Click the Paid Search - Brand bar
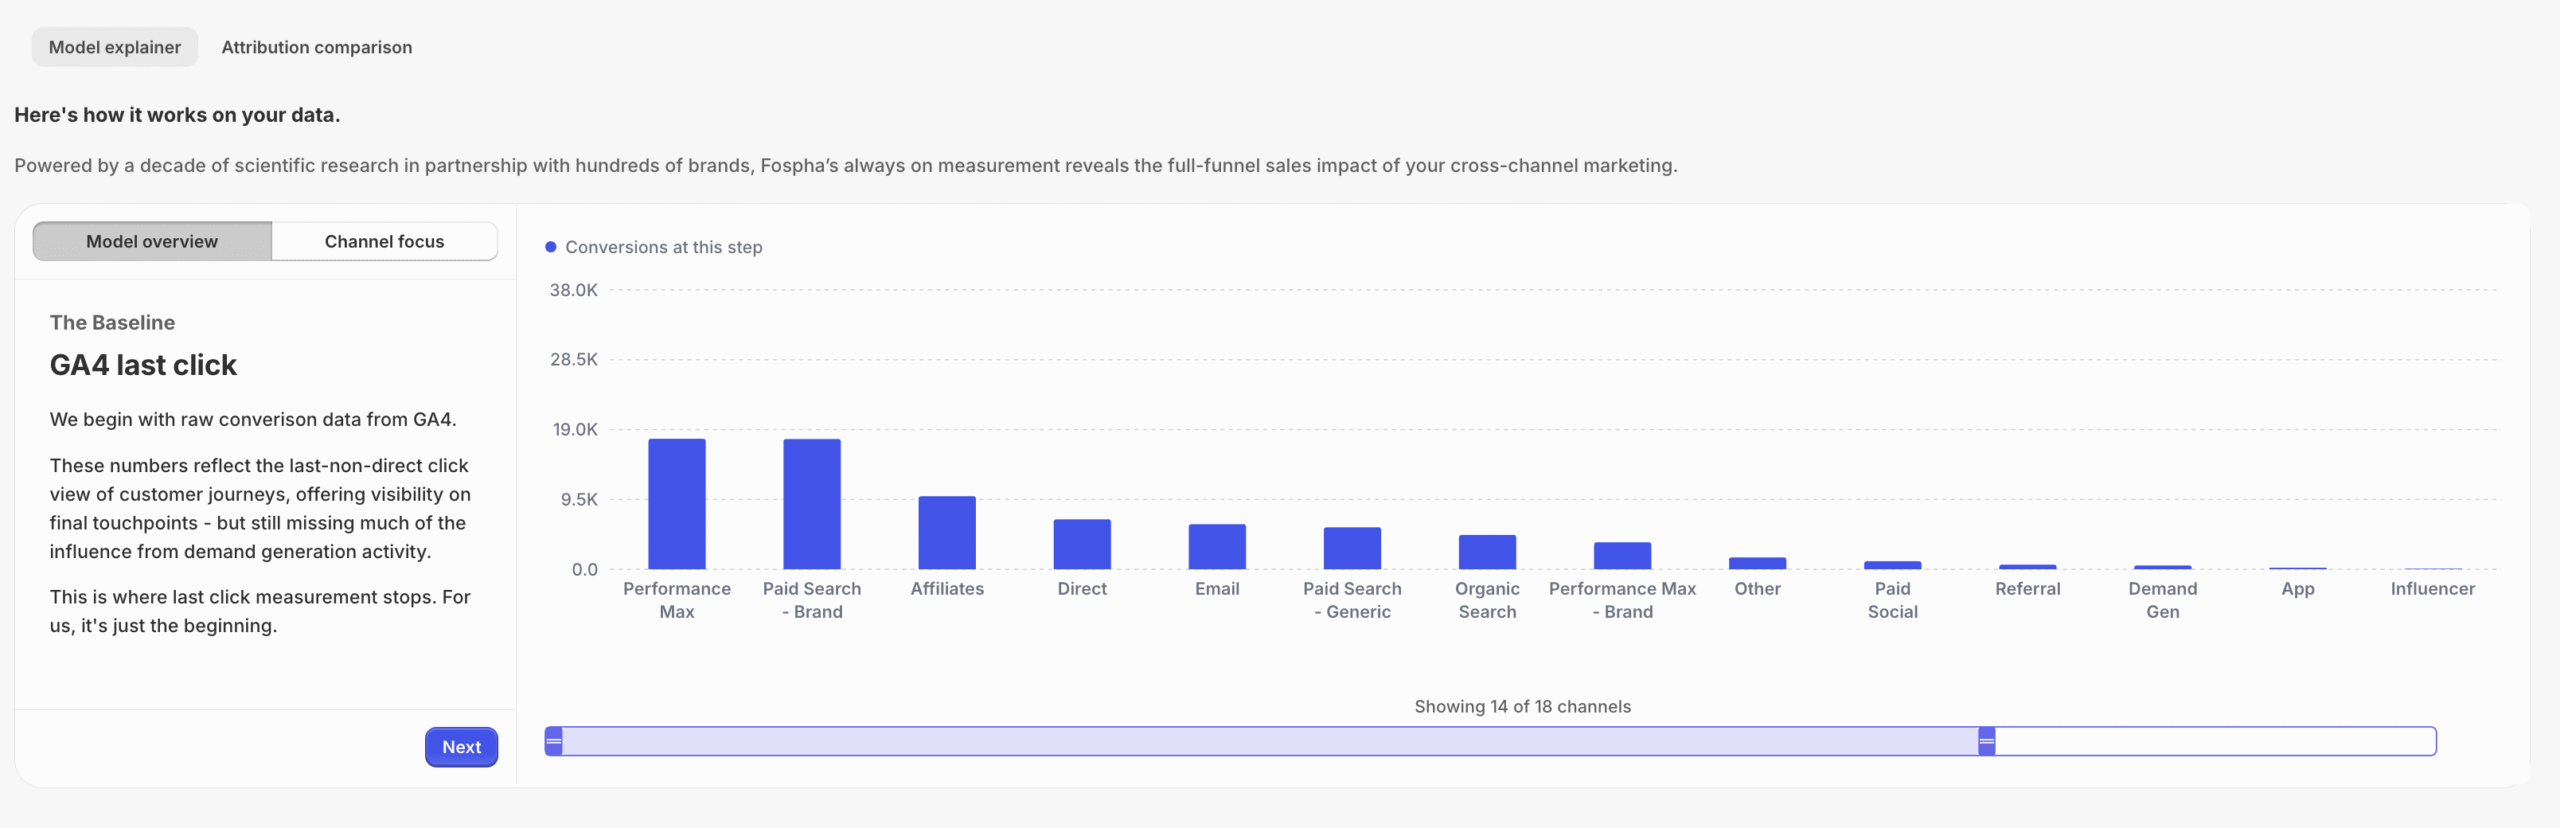The height and width of the screenshot is (828, 2560). (x=812, y=504)
